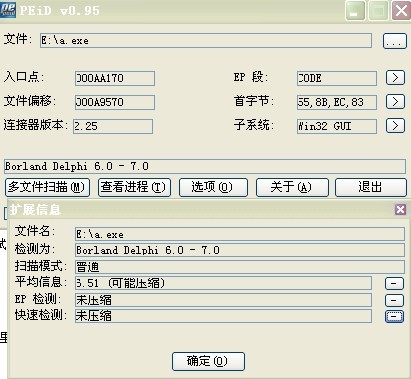Open subsystem details arrow button

click(395, 126)
